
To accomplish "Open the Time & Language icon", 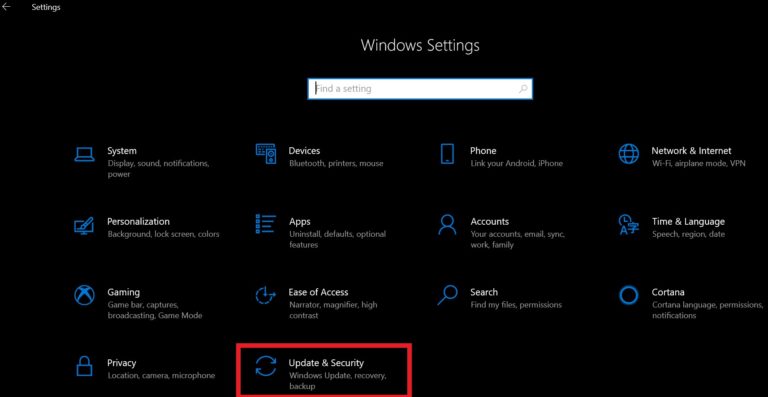I will (x=628, y=225).
